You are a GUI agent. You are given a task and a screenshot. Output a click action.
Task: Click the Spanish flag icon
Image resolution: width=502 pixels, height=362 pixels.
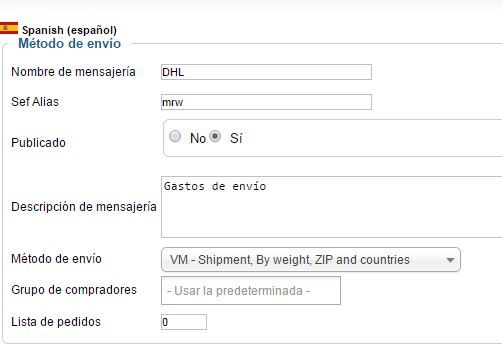(9, 28)
